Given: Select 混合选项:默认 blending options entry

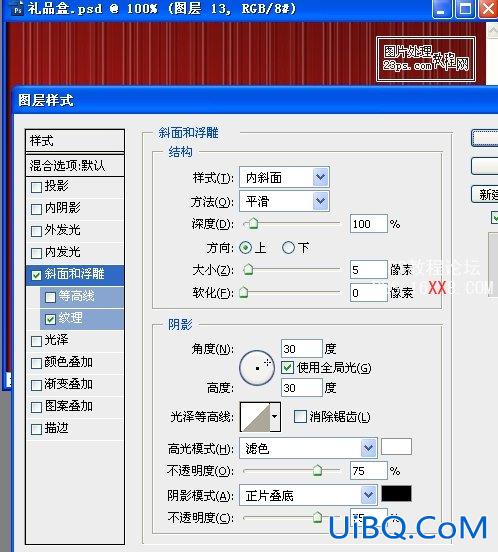Looking at the screenshot, I should tap(75, 165).
